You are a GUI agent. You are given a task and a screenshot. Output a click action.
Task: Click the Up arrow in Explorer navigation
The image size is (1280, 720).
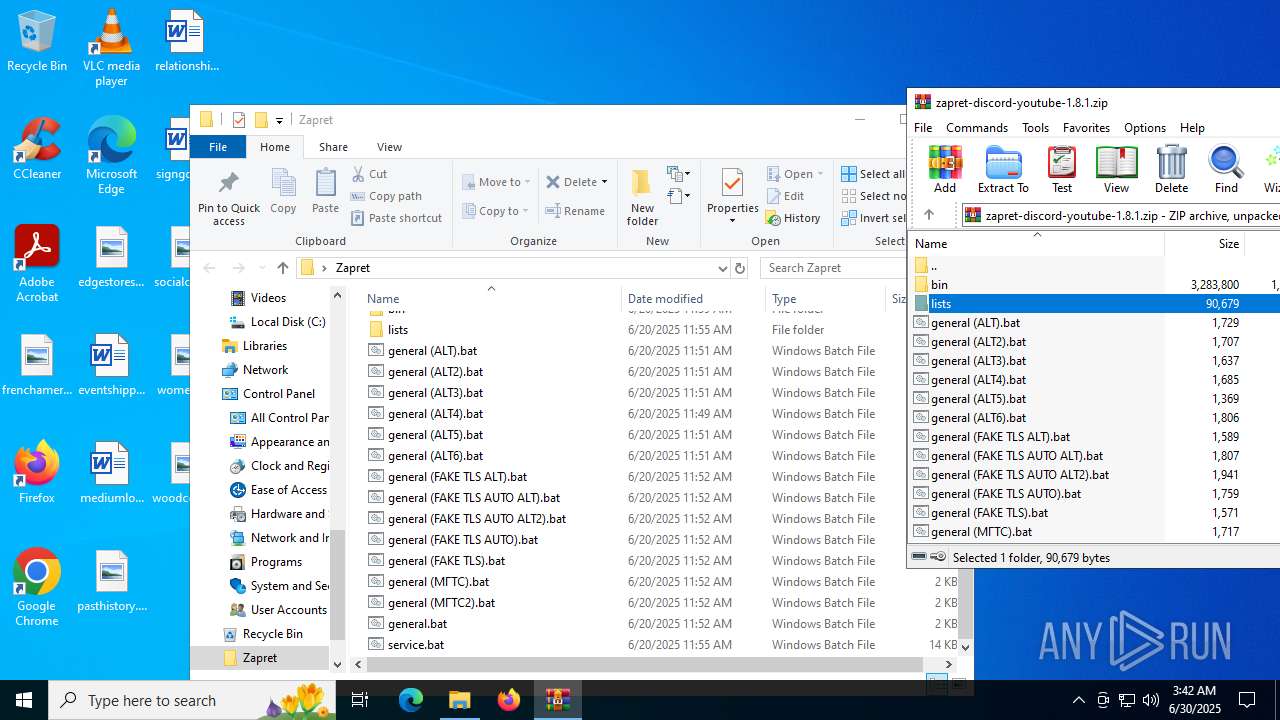coord(283,268)
